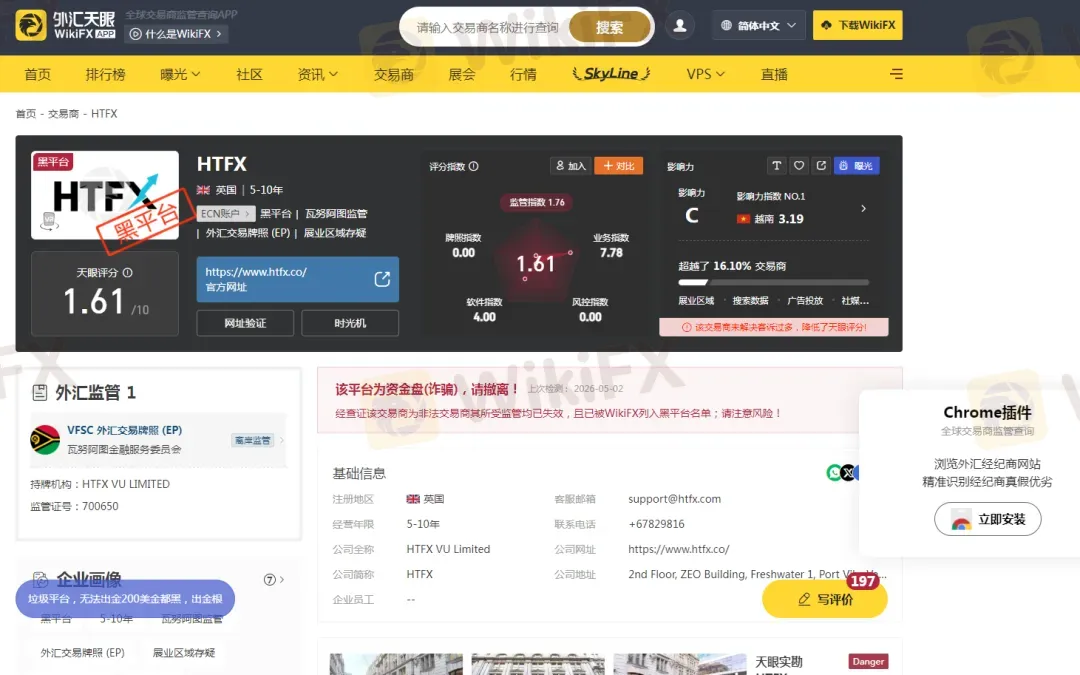
Task: Click the 网址验证 button
Action: pos(245,323)
